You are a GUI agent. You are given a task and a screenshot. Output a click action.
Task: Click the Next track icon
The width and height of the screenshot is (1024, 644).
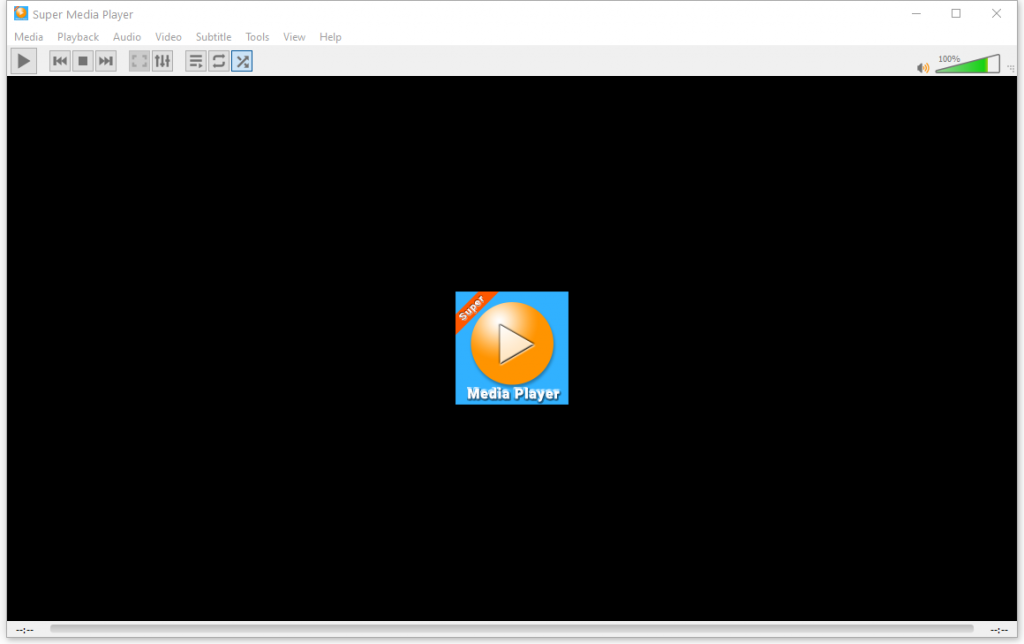[x=105, y=60]
